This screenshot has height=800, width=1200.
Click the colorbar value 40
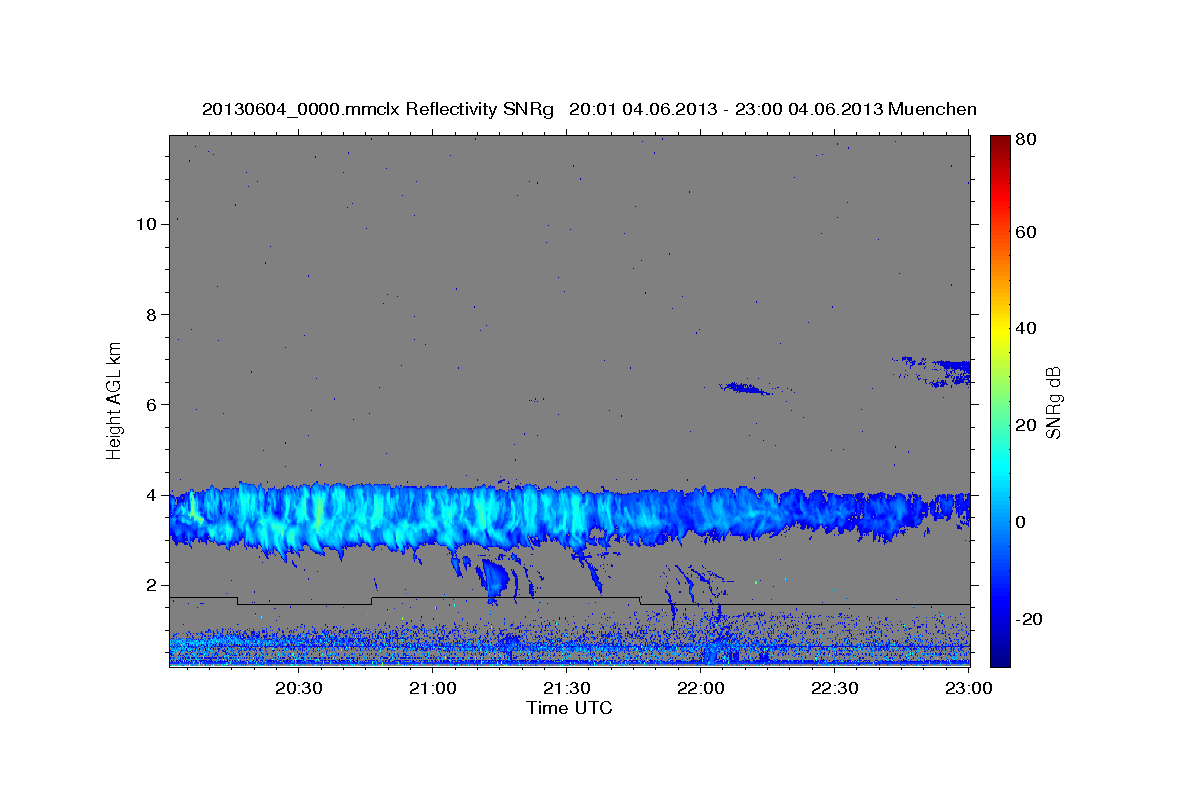pyautogui.click(x=1025, y=328)
